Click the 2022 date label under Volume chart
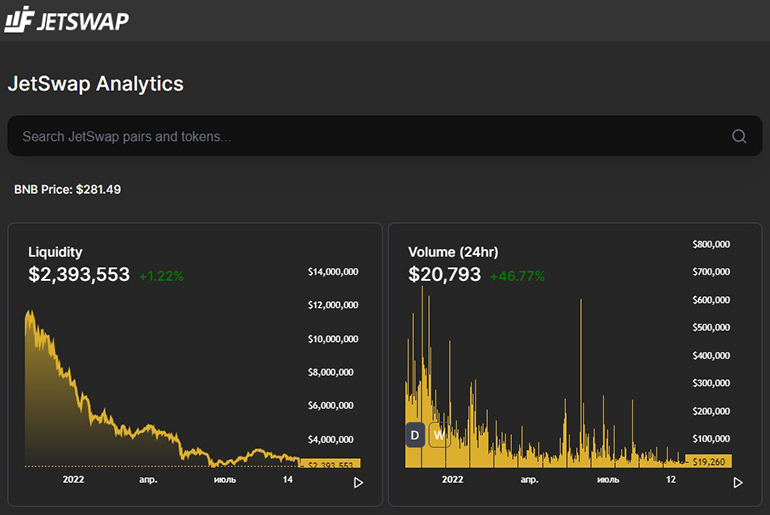The height and width of the screenshot is (515, 770). click(452, 480)
